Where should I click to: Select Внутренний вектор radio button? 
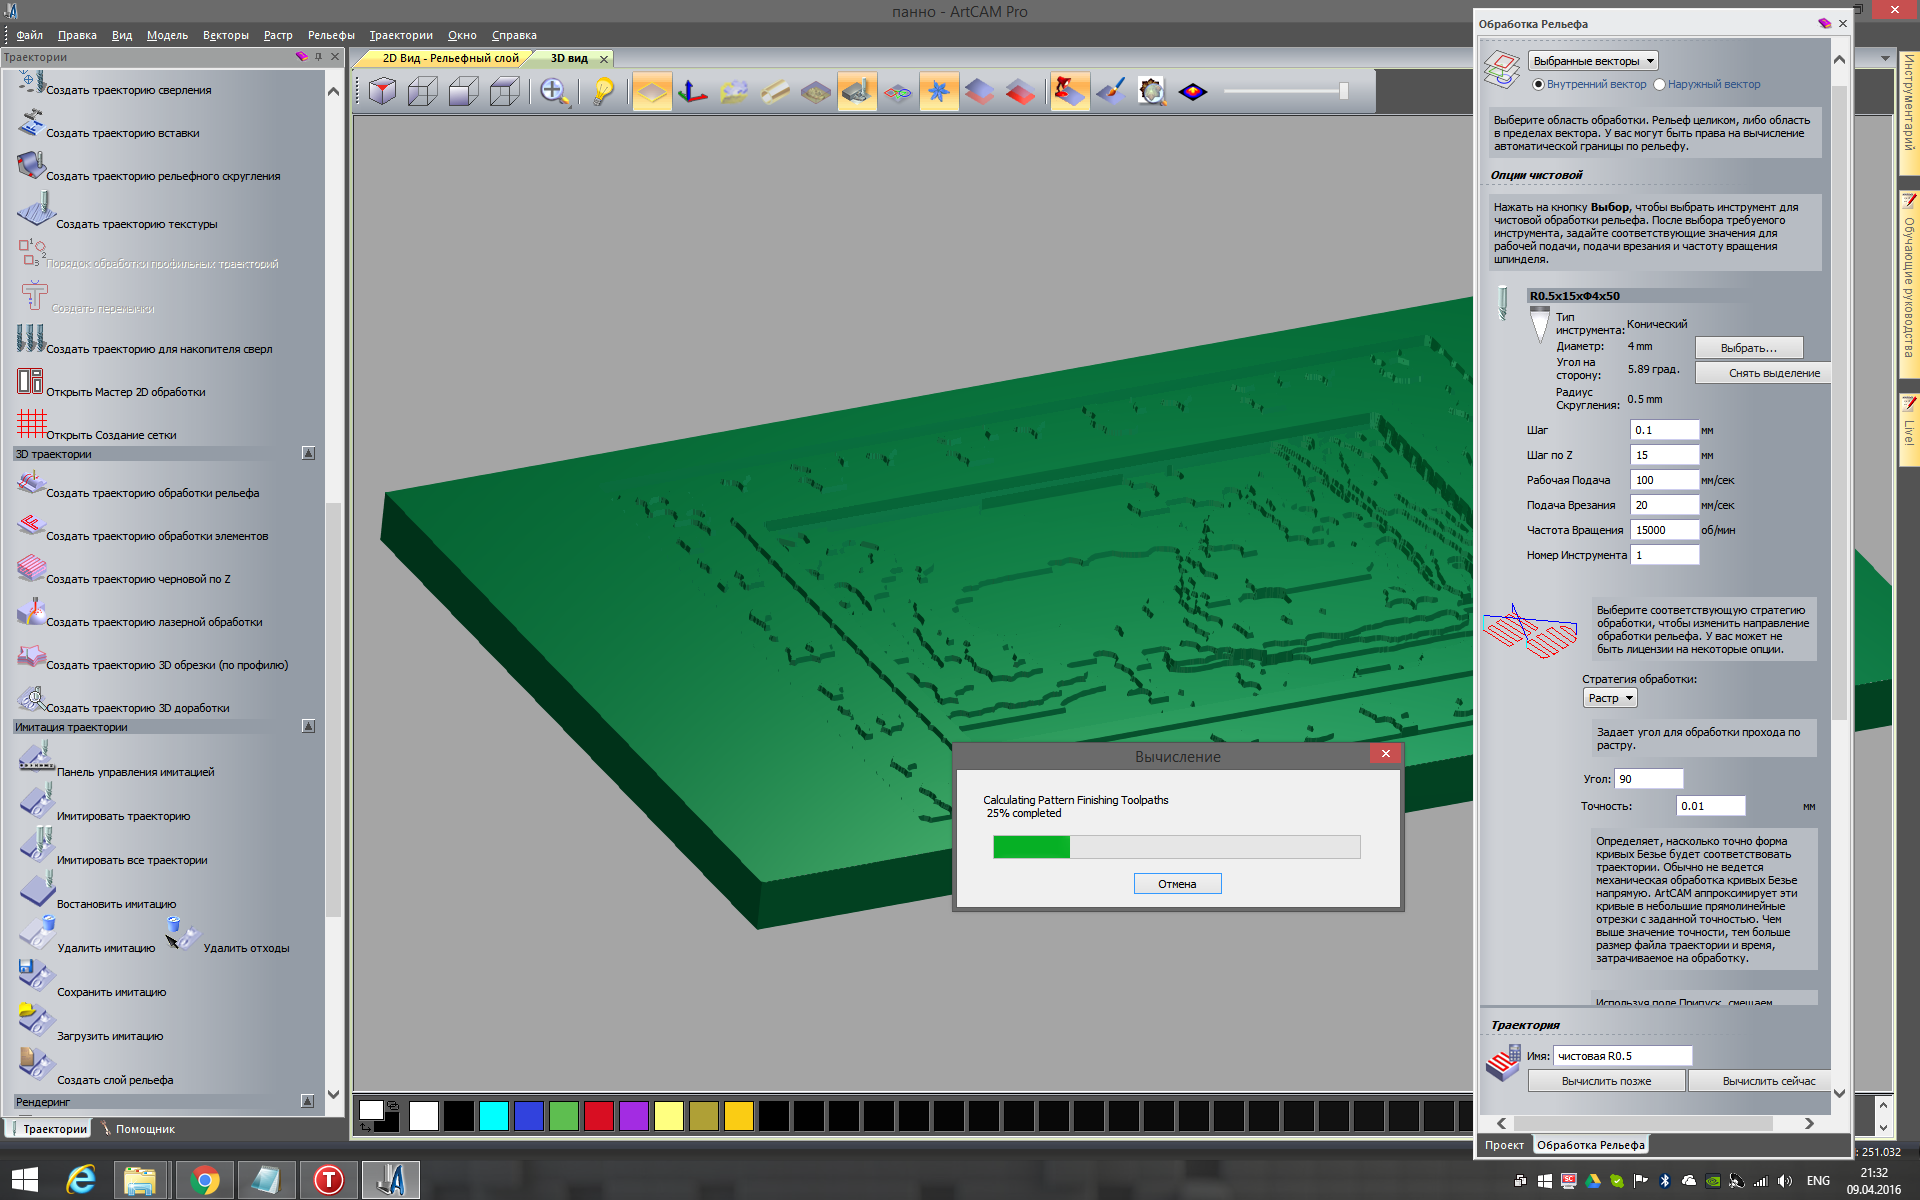tap(1538, 84)
